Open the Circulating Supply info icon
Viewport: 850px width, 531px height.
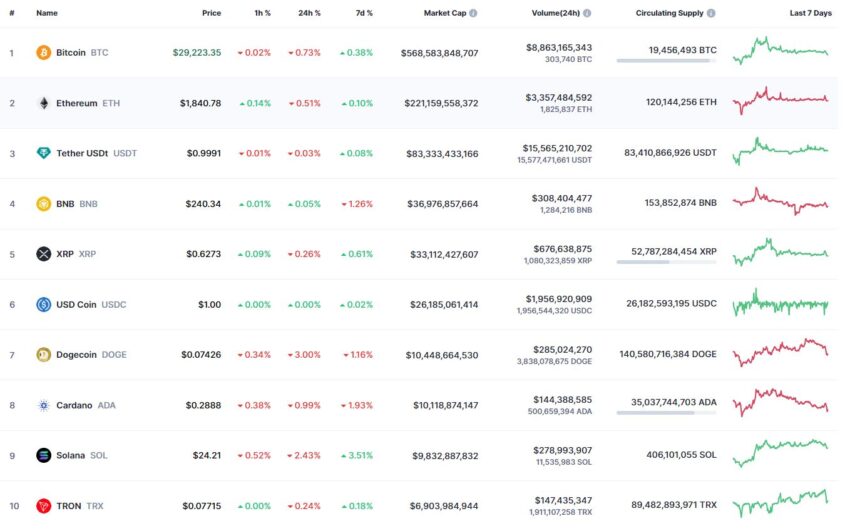(711, 13)
